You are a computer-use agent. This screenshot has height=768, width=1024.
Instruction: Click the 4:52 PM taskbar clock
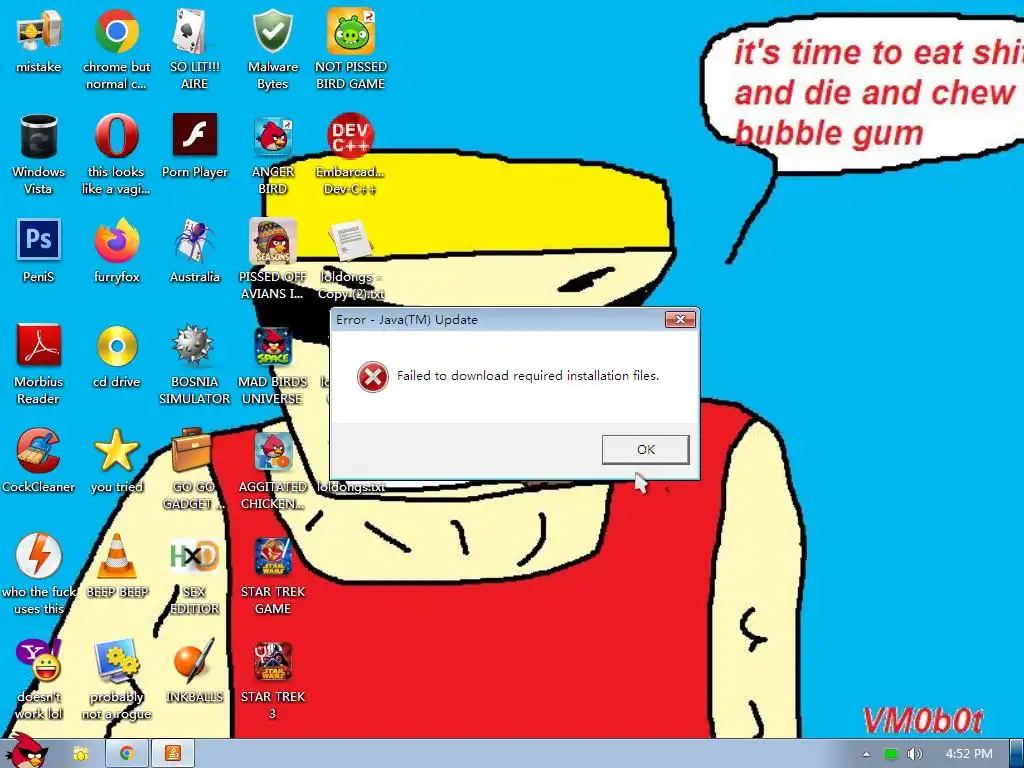tap(969, 754)
